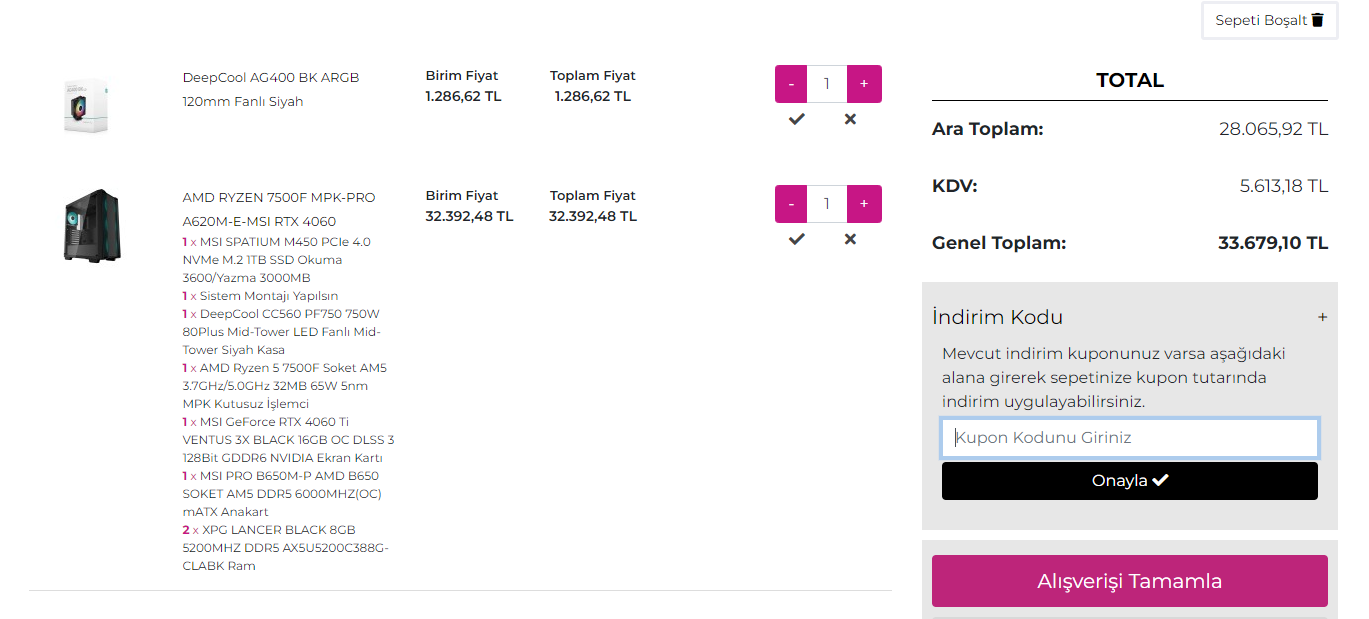Click the Sistem Montajı Yapılsın line
The image size is (1369, 619).
[x=260, y=296]
